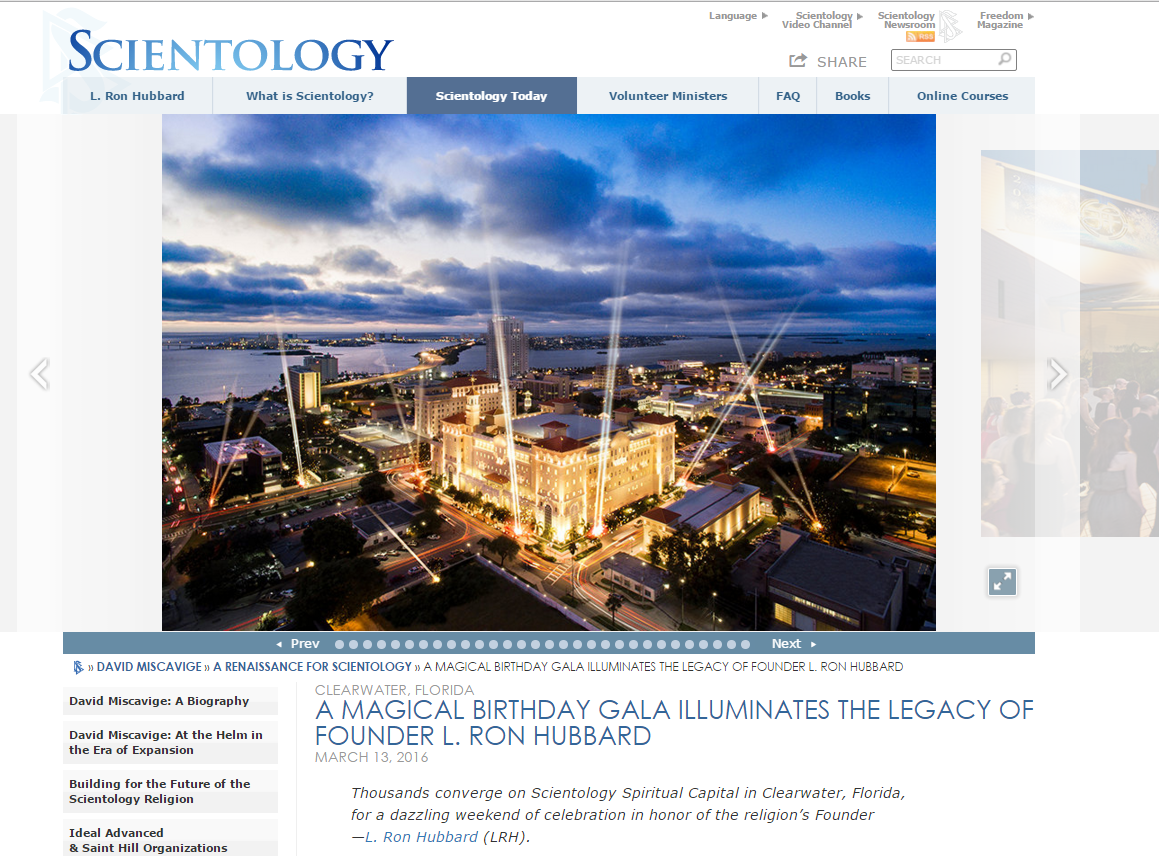This screenshot has width=1159, height=856.
Task: Open the FAQ tab
Action: [x=788, y=95]
